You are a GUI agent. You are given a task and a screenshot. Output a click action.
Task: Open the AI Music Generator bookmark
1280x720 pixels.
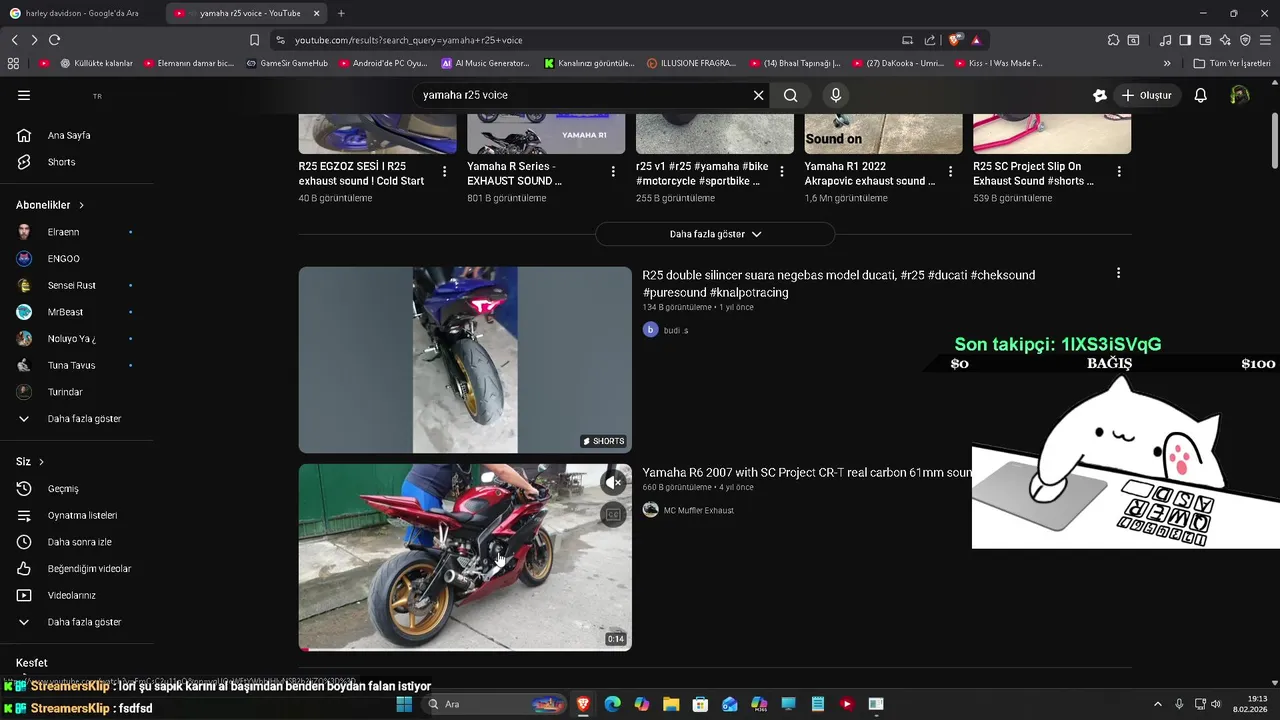coord(485,63)
